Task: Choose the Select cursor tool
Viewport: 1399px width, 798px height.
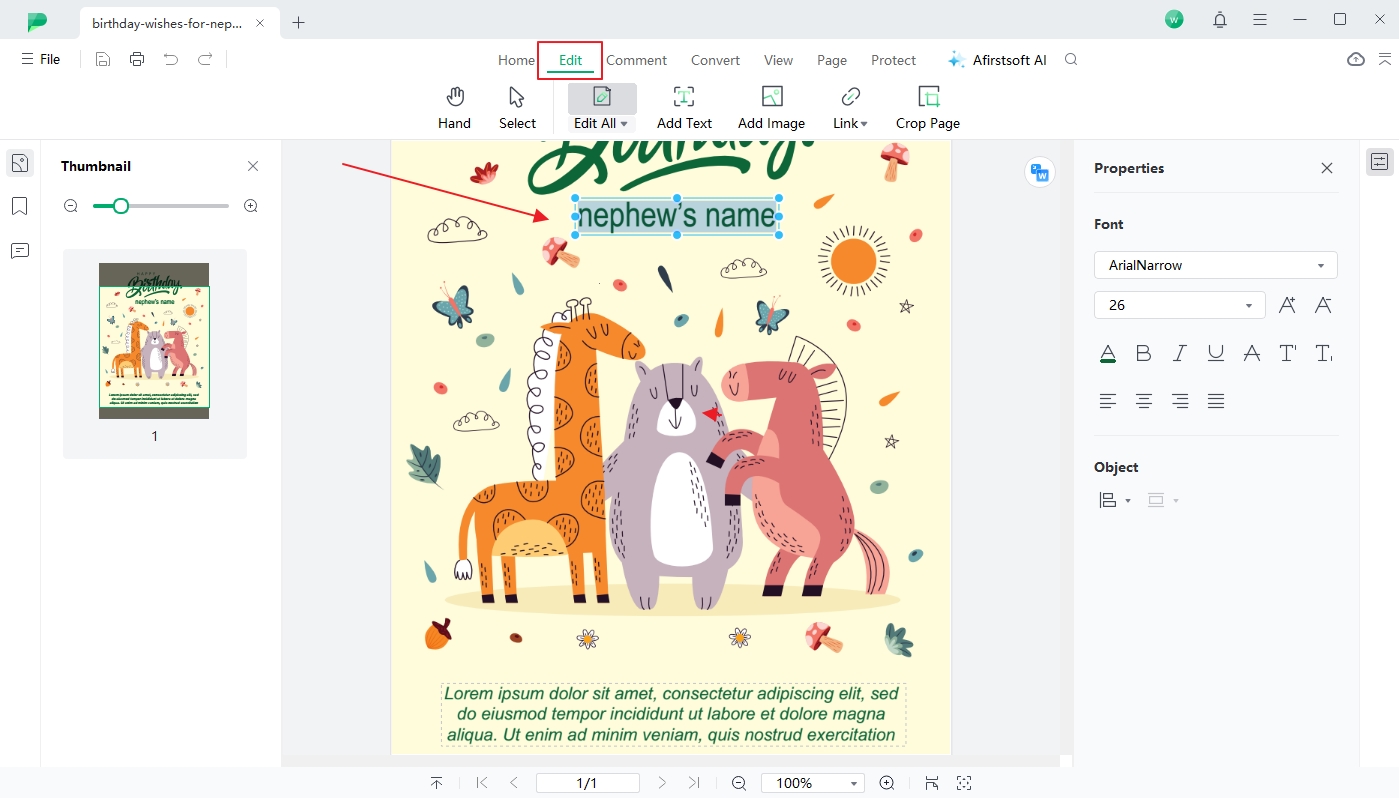Action: click(517, 108)
